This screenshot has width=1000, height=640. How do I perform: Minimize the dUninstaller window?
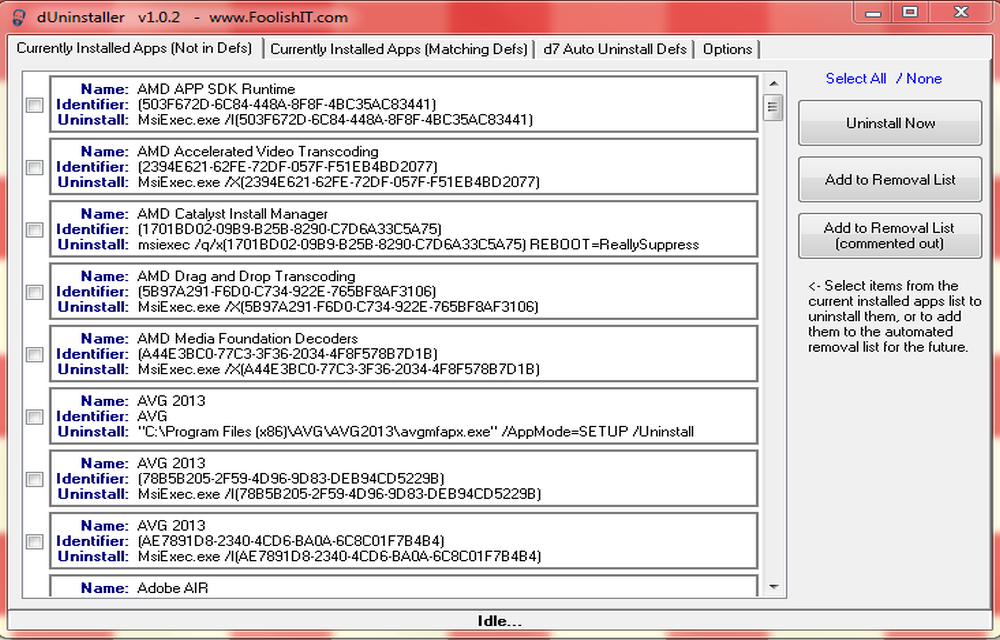(x=873, y=13)
